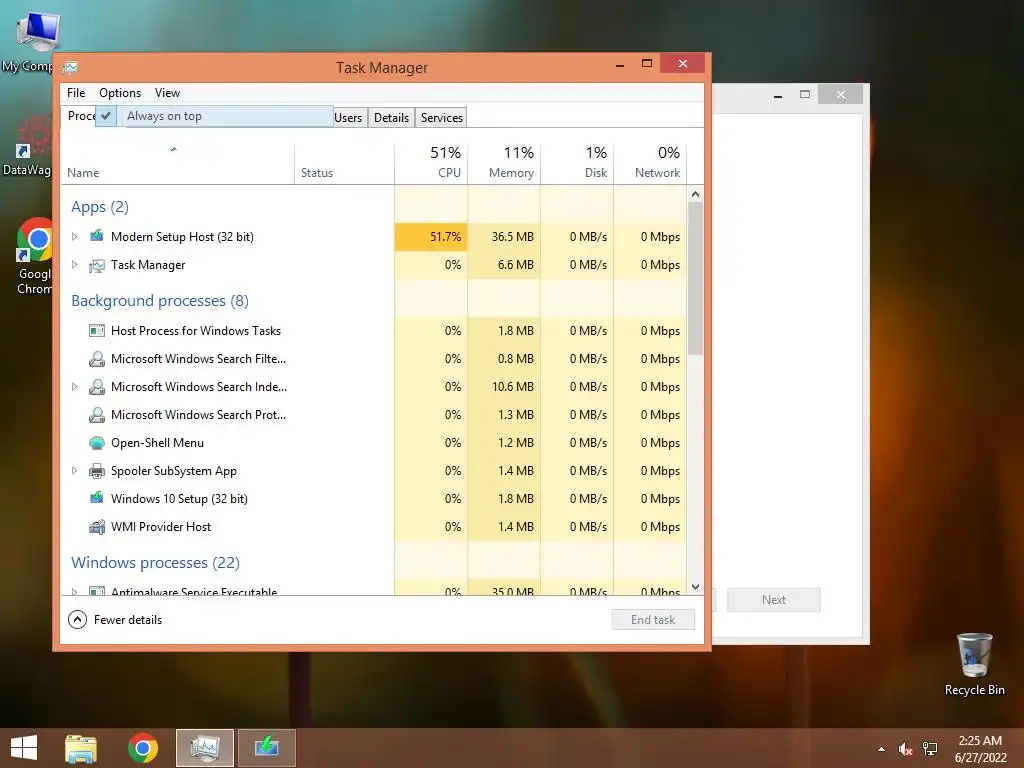Image resolution: width=1024 pixels, height=768 pixels.
Task: Click the scrollbar down arrow
Action: click(695, 587)
